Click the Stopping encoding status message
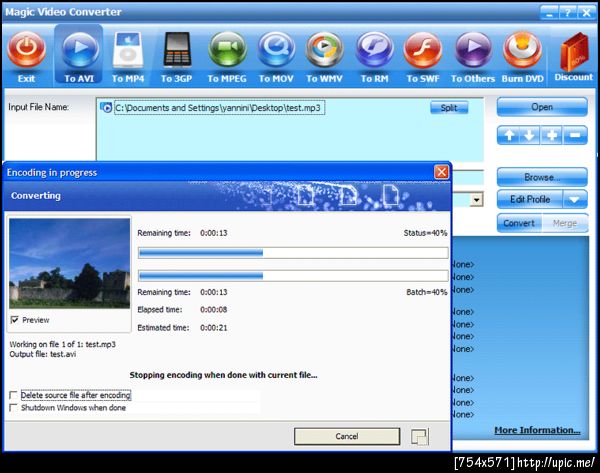The height and width of the screenshot is (473, 600). click(223, 375)
